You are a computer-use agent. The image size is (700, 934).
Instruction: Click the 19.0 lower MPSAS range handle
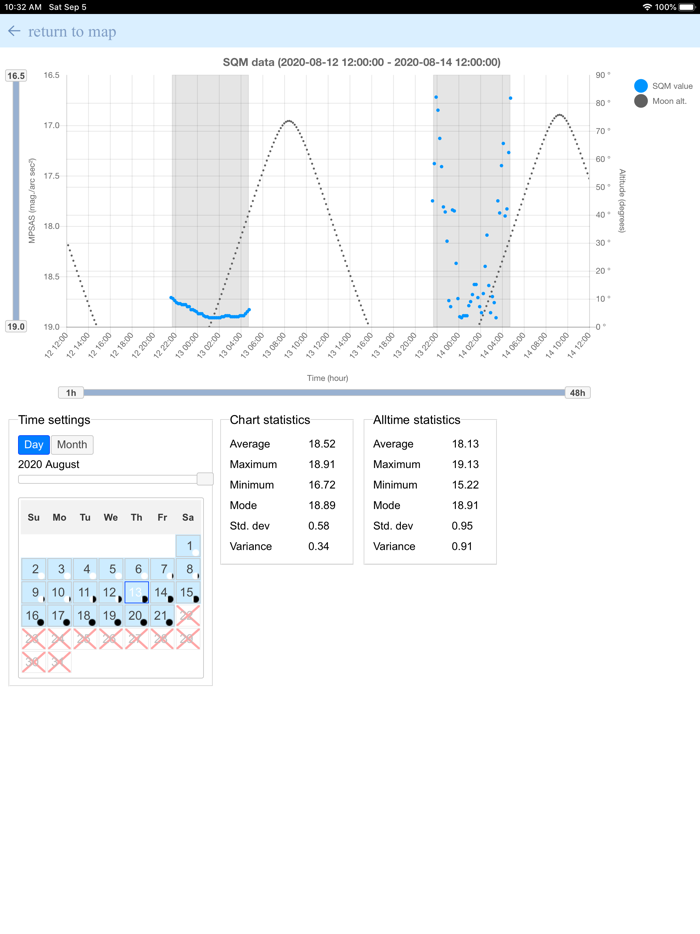[16, 326]
